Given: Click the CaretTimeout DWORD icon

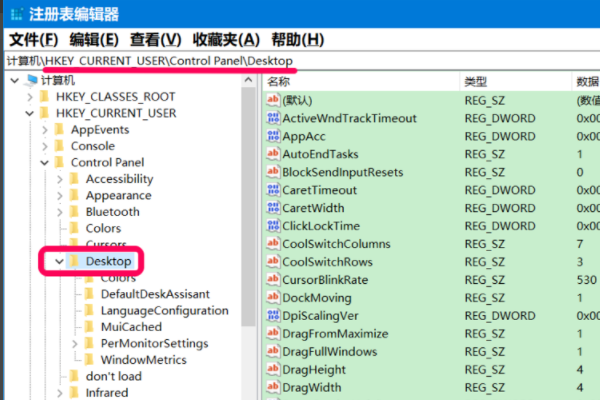Looking at the screenshot, I should pyautogui.click(x=273, y=190).
